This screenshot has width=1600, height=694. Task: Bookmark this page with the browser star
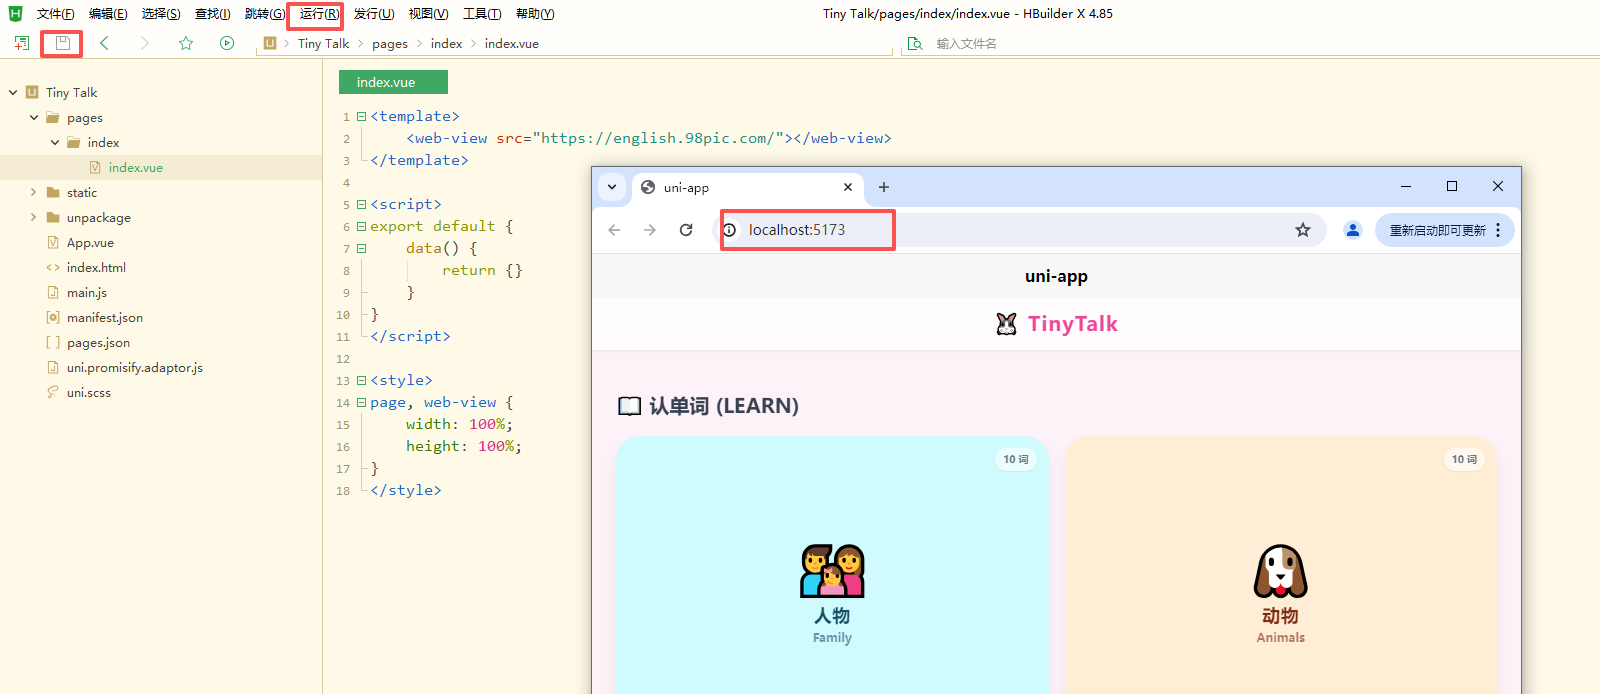(1302, 230)
